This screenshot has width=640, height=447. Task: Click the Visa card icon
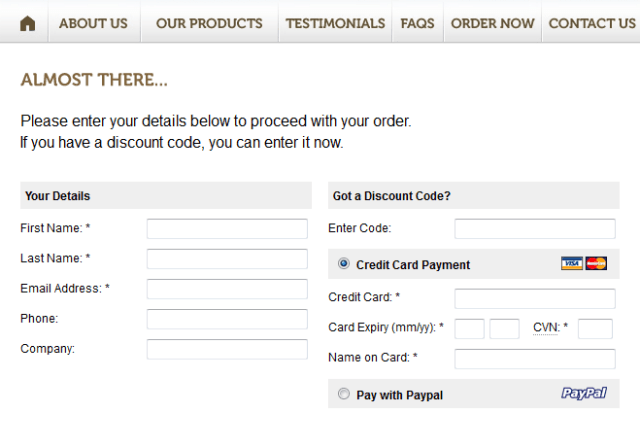tap(572, 264)
